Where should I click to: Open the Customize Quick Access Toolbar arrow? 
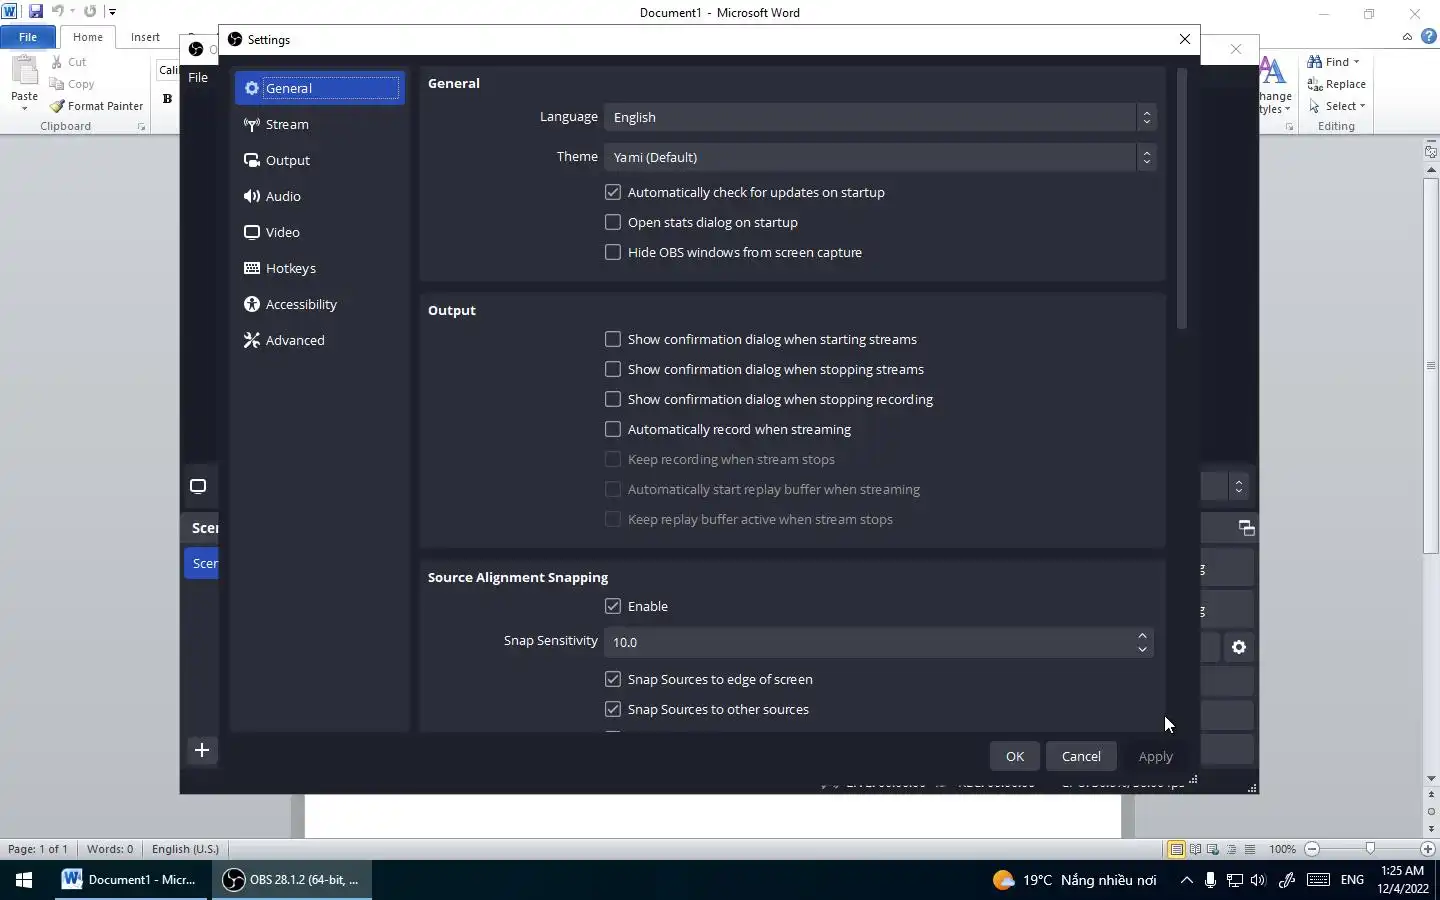tap(112, 12)
